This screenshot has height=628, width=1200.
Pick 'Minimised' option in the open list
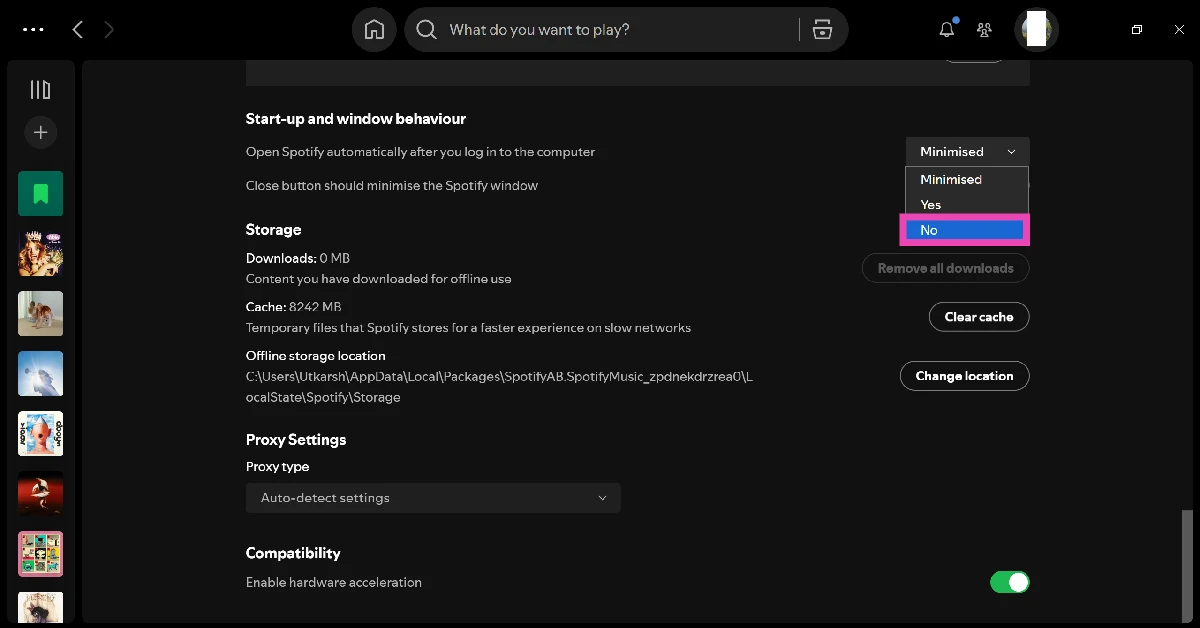pos(964,180)
